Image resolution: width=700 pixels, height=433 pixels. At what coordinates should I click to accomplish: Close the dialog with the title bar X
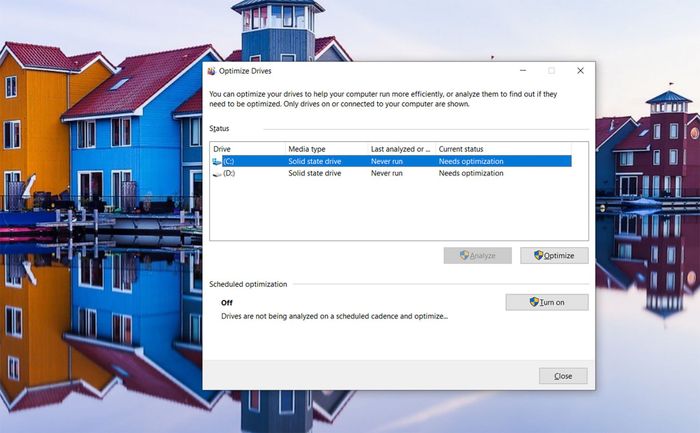pyautogui.click(x=580, y=71)
